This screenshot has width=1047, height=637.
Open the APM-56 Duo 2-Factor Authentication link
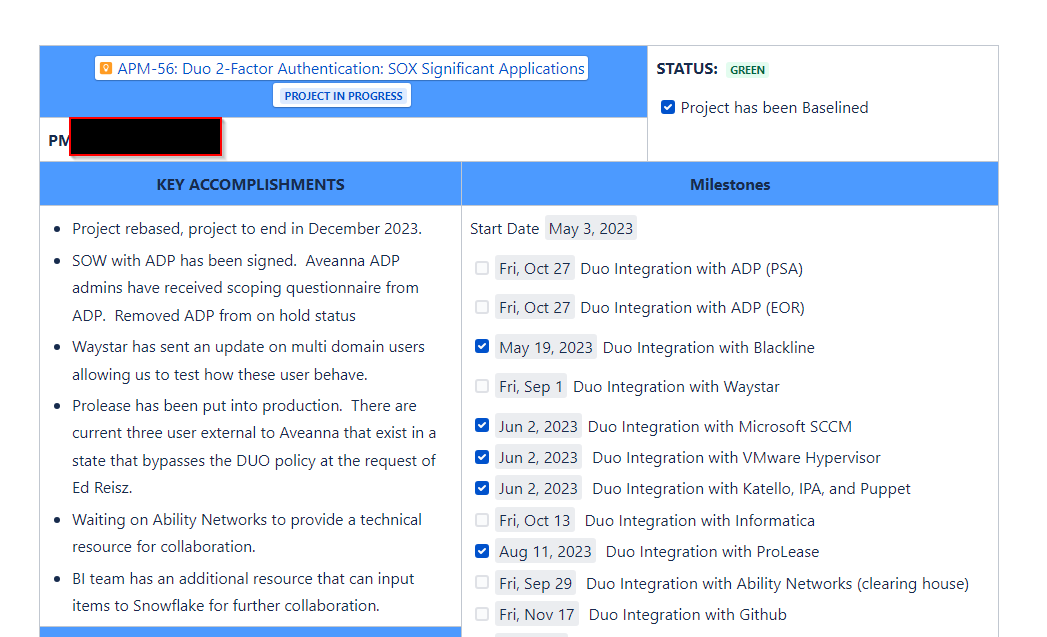tap(351, 69)
